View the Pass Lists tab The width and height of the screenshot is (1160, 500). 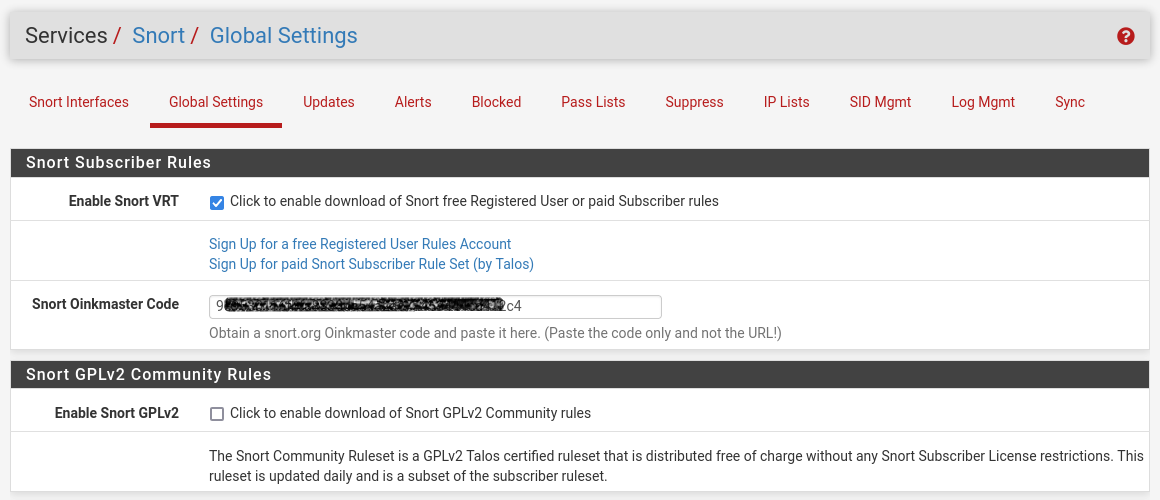(593, 102)
